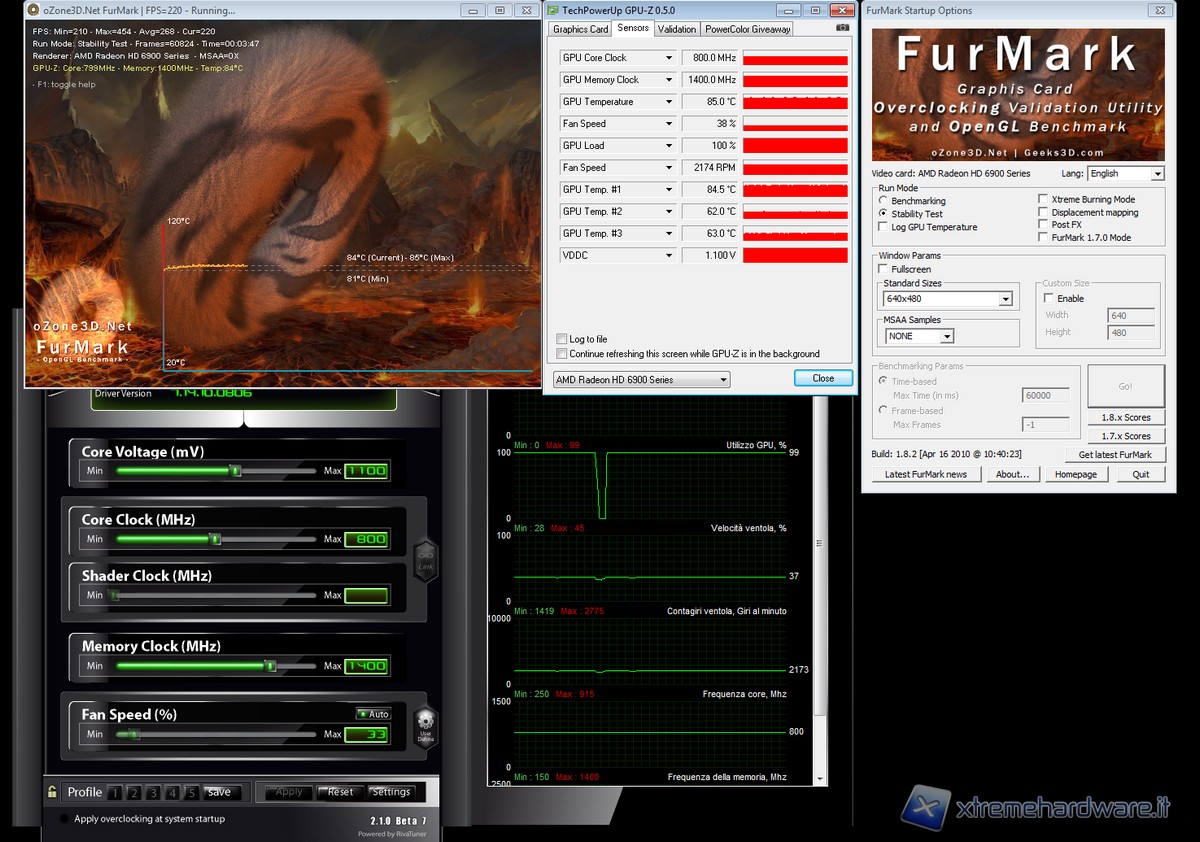
Task: Click the 1.7.x Scores button
Action: click(x=1126, y=436)
